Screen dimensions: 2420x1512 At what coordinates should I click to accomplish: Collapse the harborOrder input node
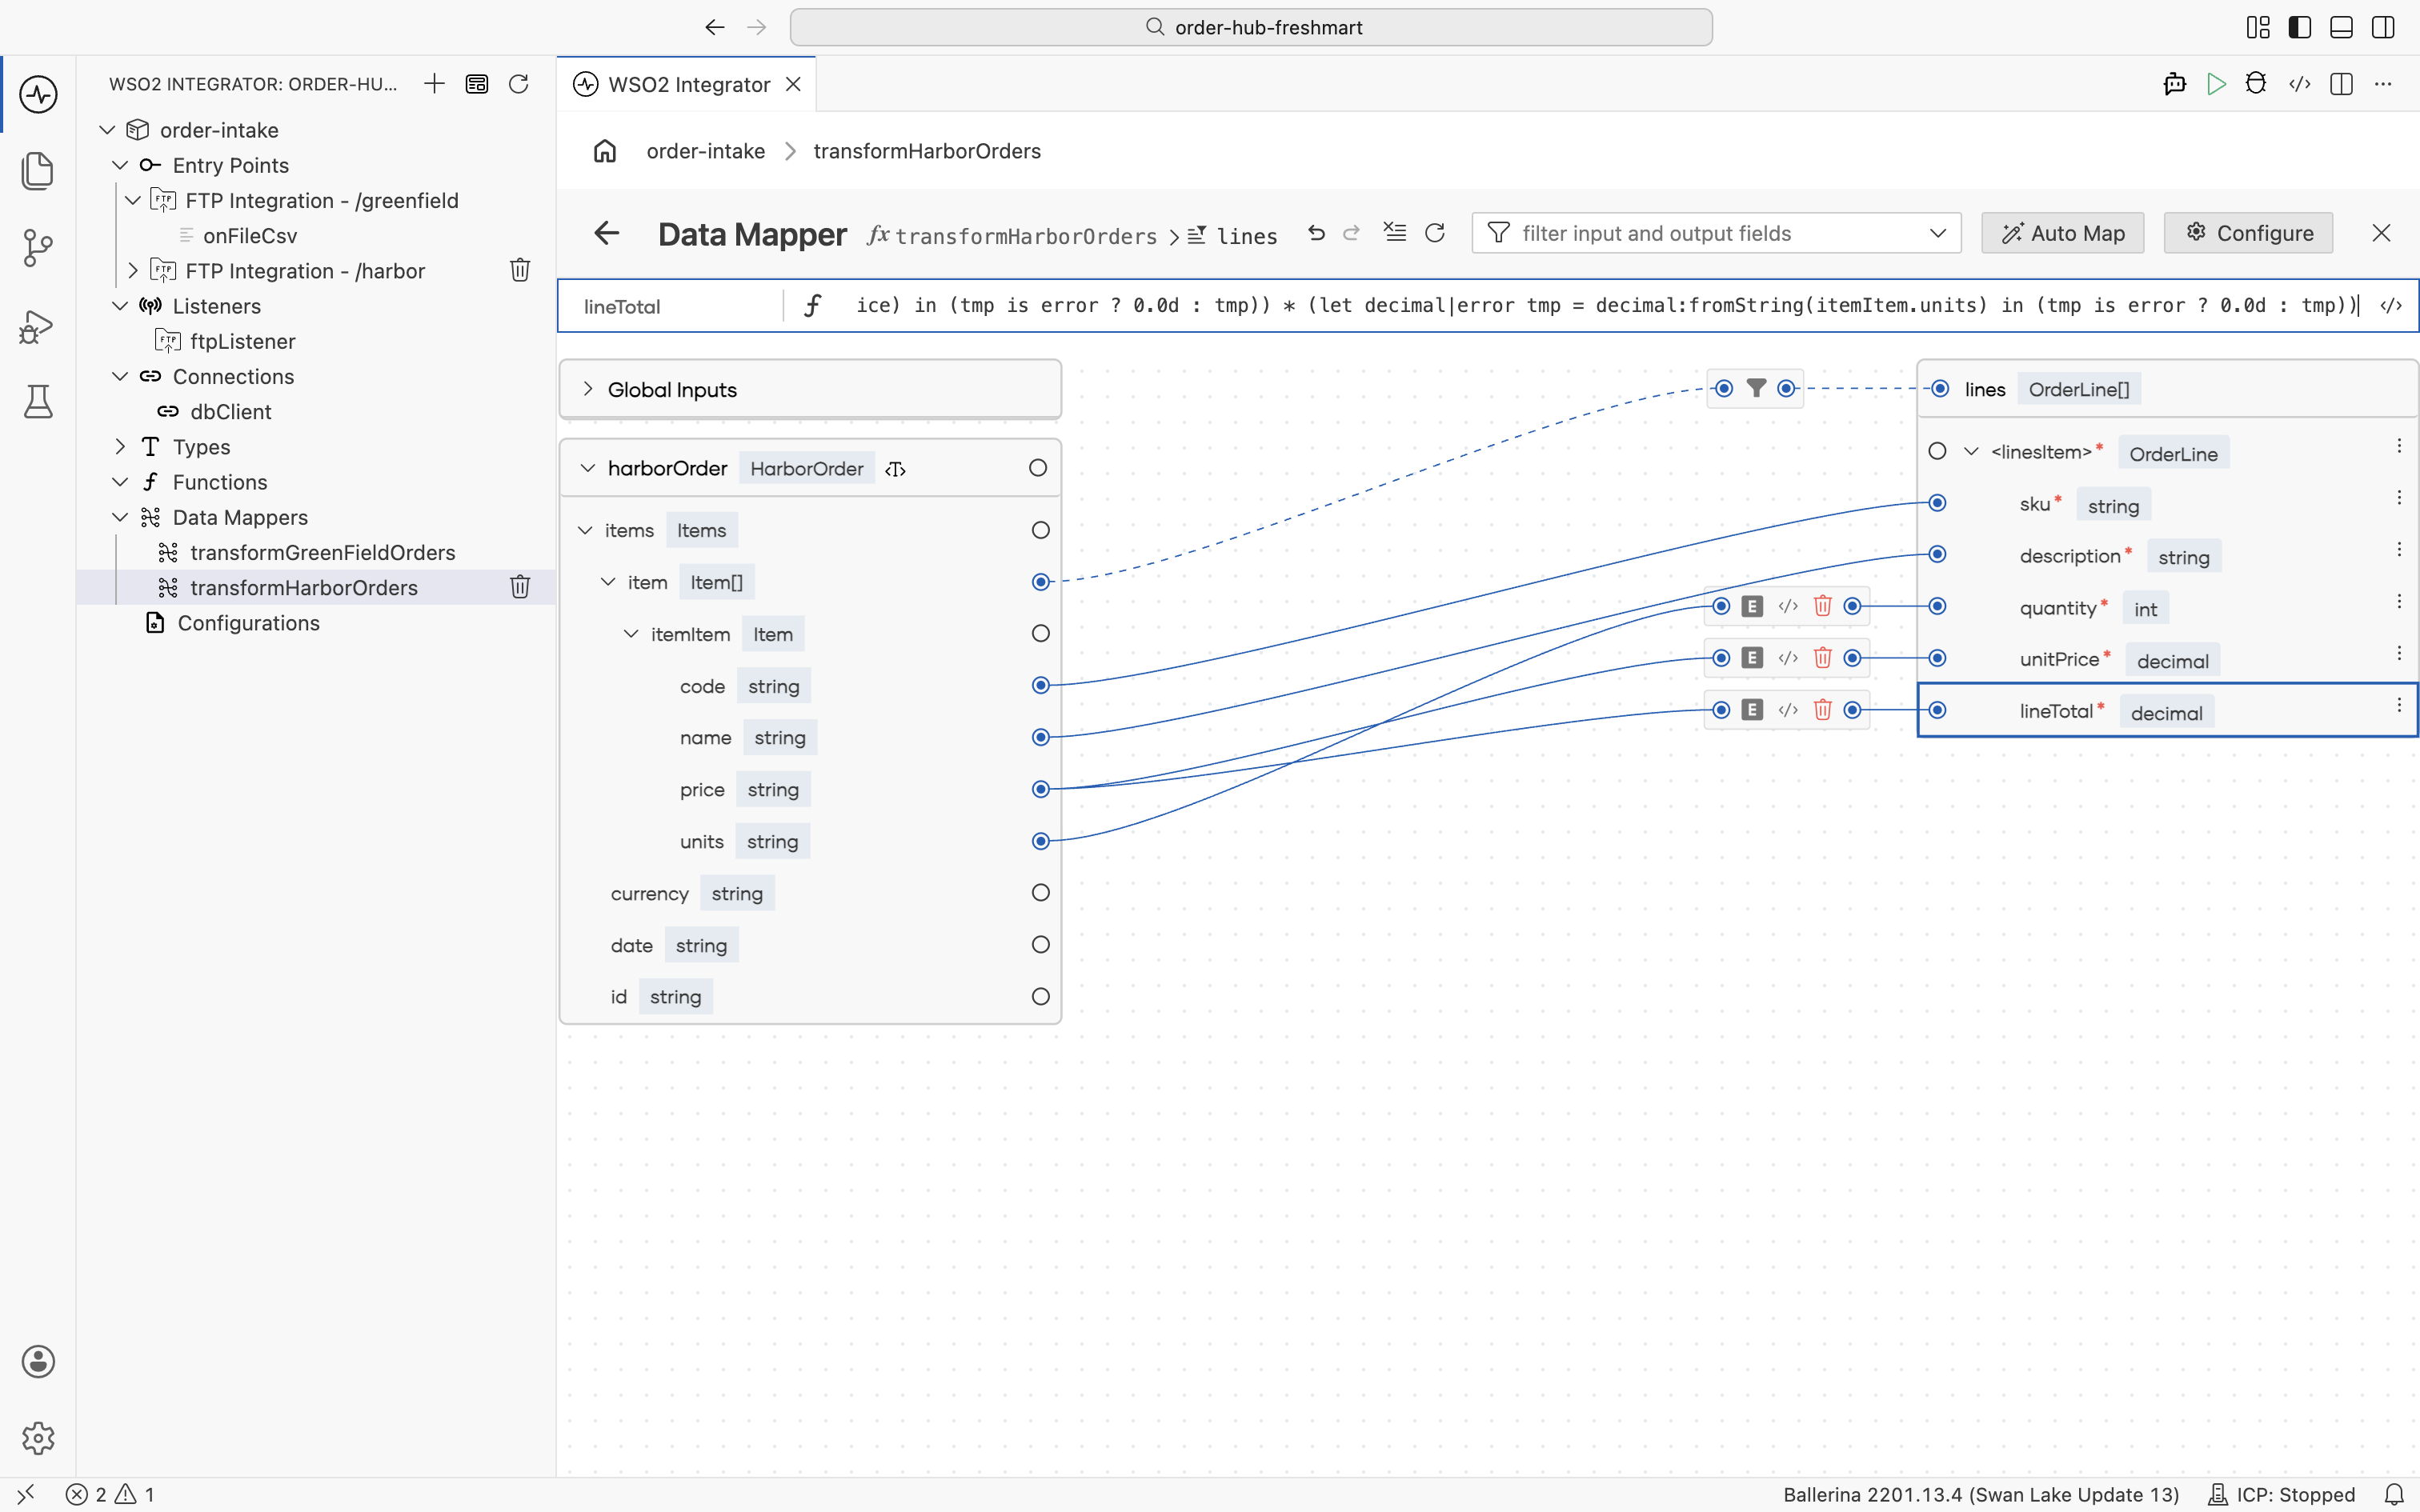point(588,468)
